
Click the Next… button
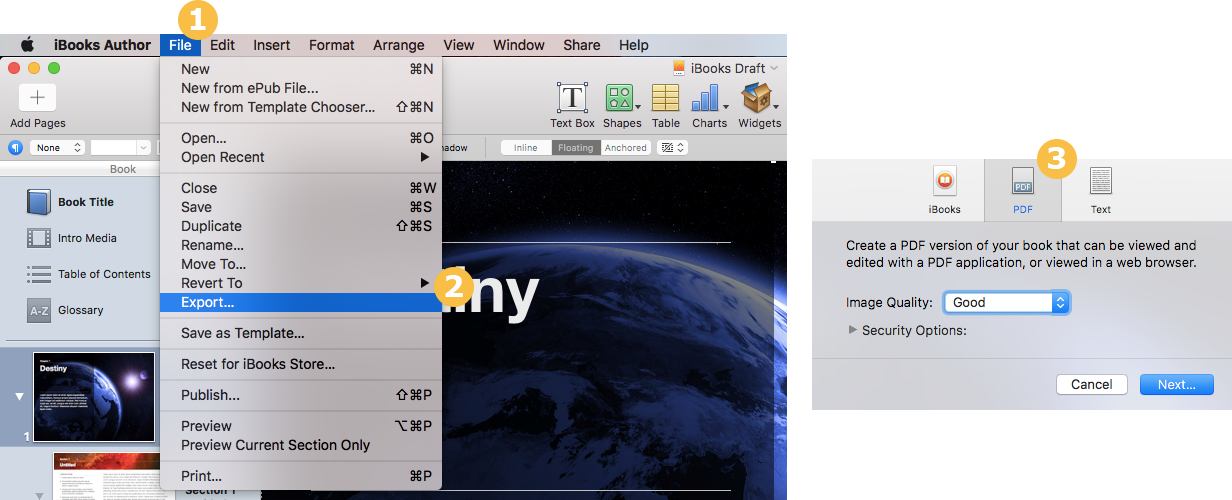(x=1176, y=384)
